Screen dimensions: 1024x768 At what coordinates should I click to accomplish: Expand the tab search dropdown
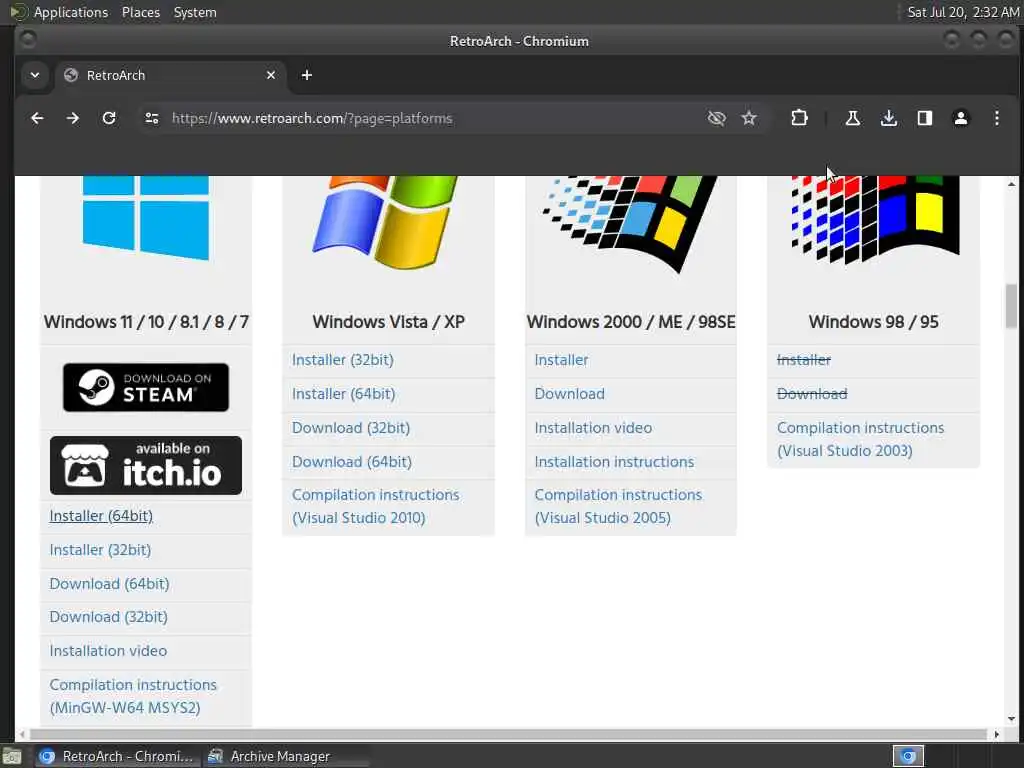[x=35, y=75]
